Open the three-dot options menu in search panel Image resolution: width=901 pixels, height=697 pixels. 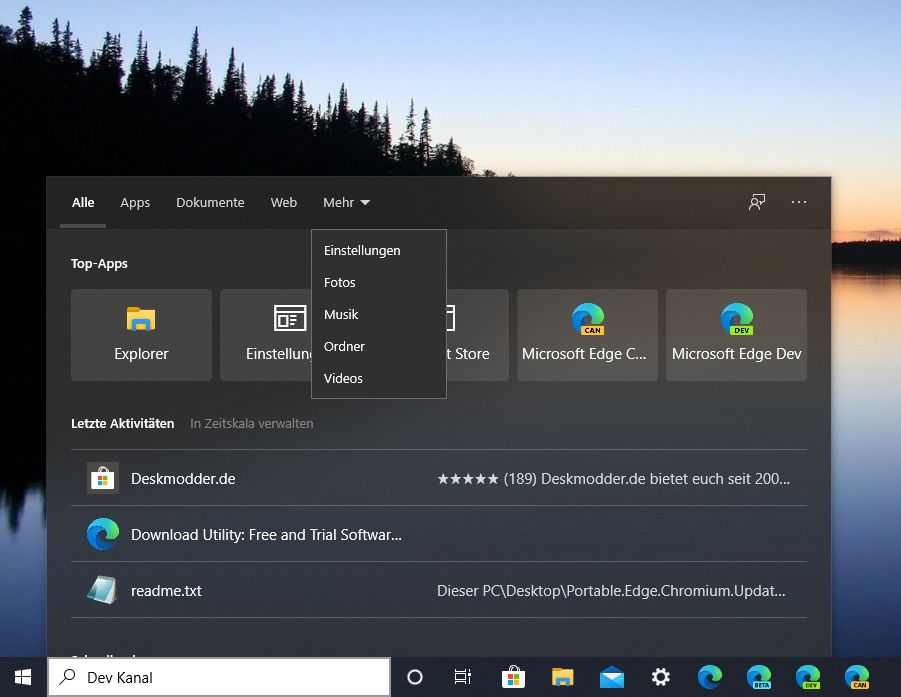(799, 202)
